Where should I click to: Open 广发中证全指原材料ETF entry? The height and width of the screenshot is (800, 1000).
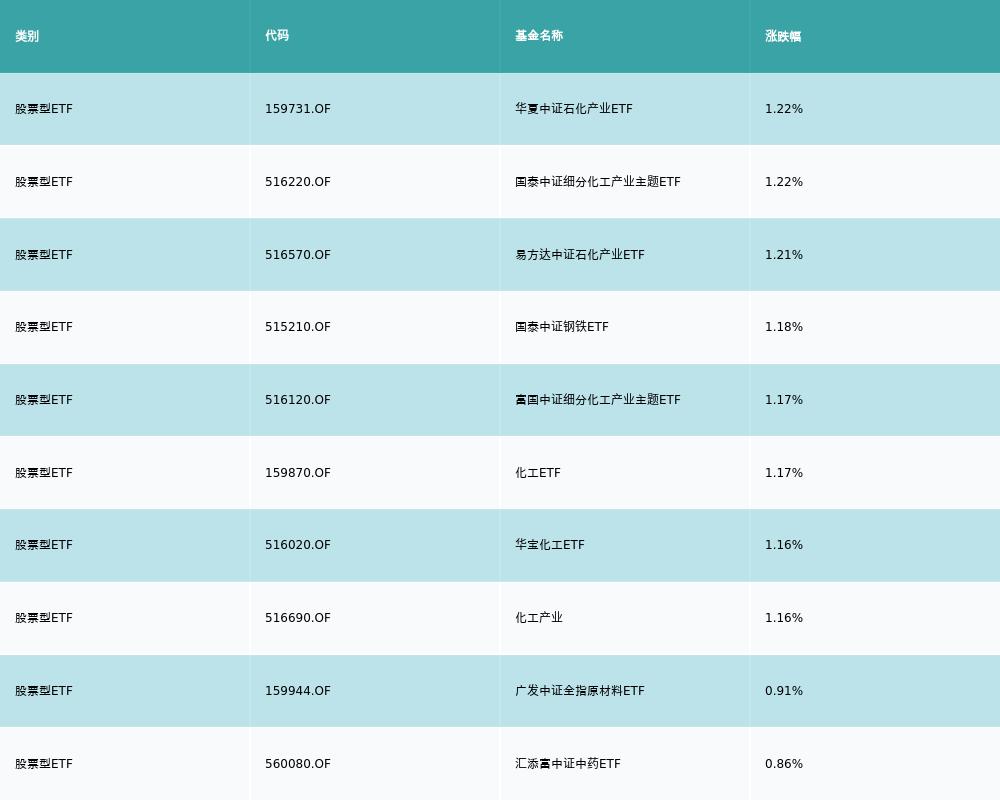[x=580, y=691]
